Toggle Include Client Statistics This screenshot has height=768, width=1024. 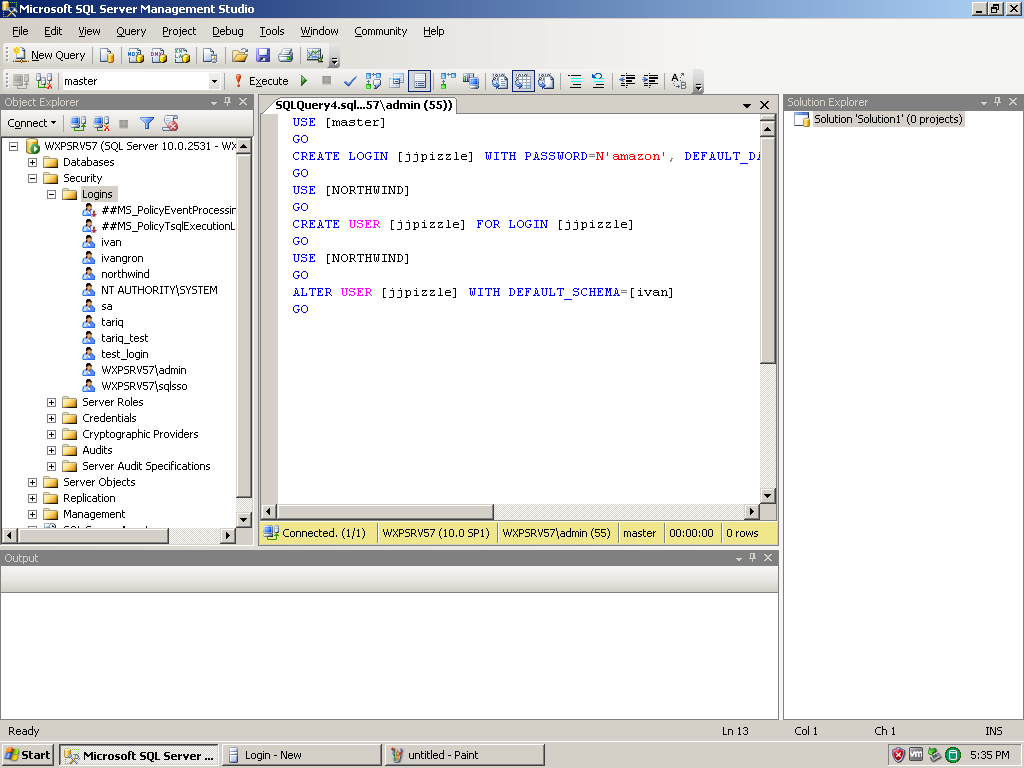coord(471,81)
